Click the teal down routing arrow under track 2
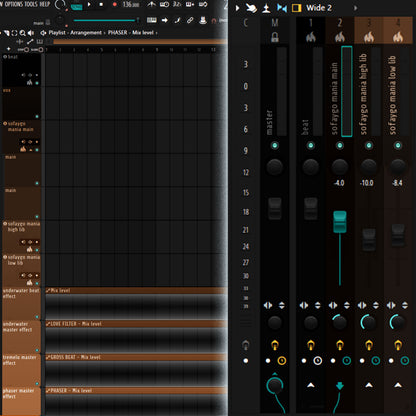Viewport: 416px width, 416px height. click(x=340, y=386)
